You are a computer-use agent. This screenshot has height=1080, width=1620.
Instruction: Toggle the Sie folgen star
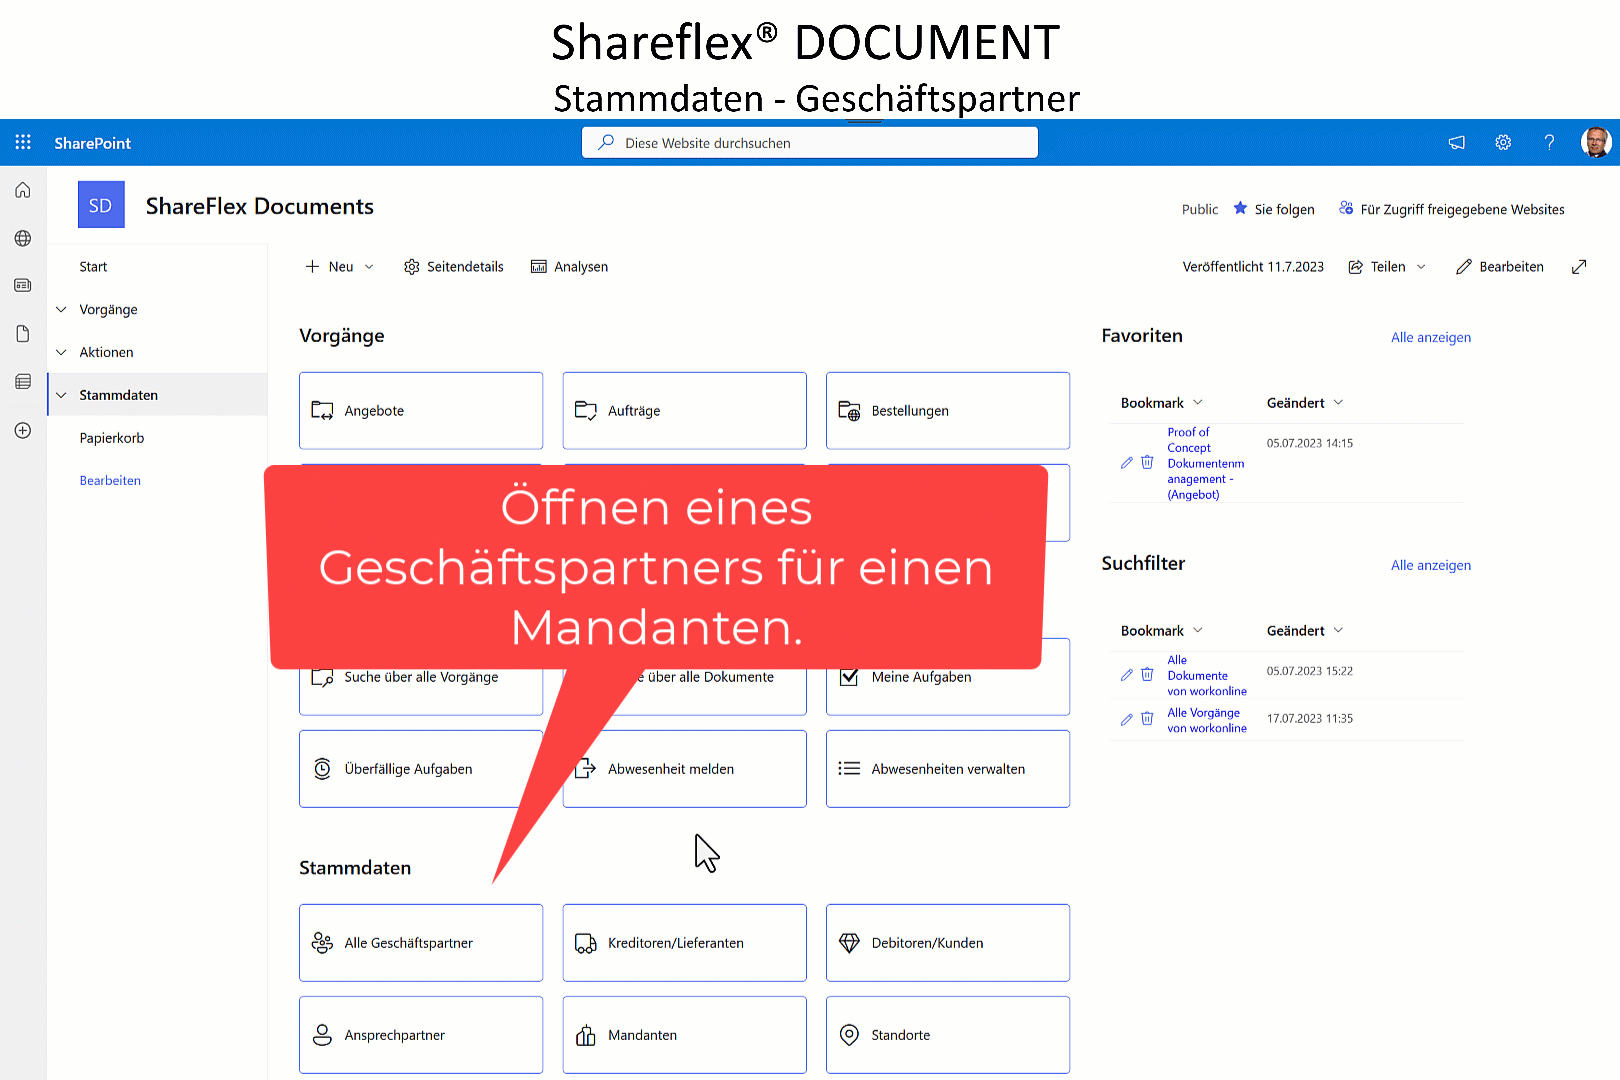pos(1240,209)
